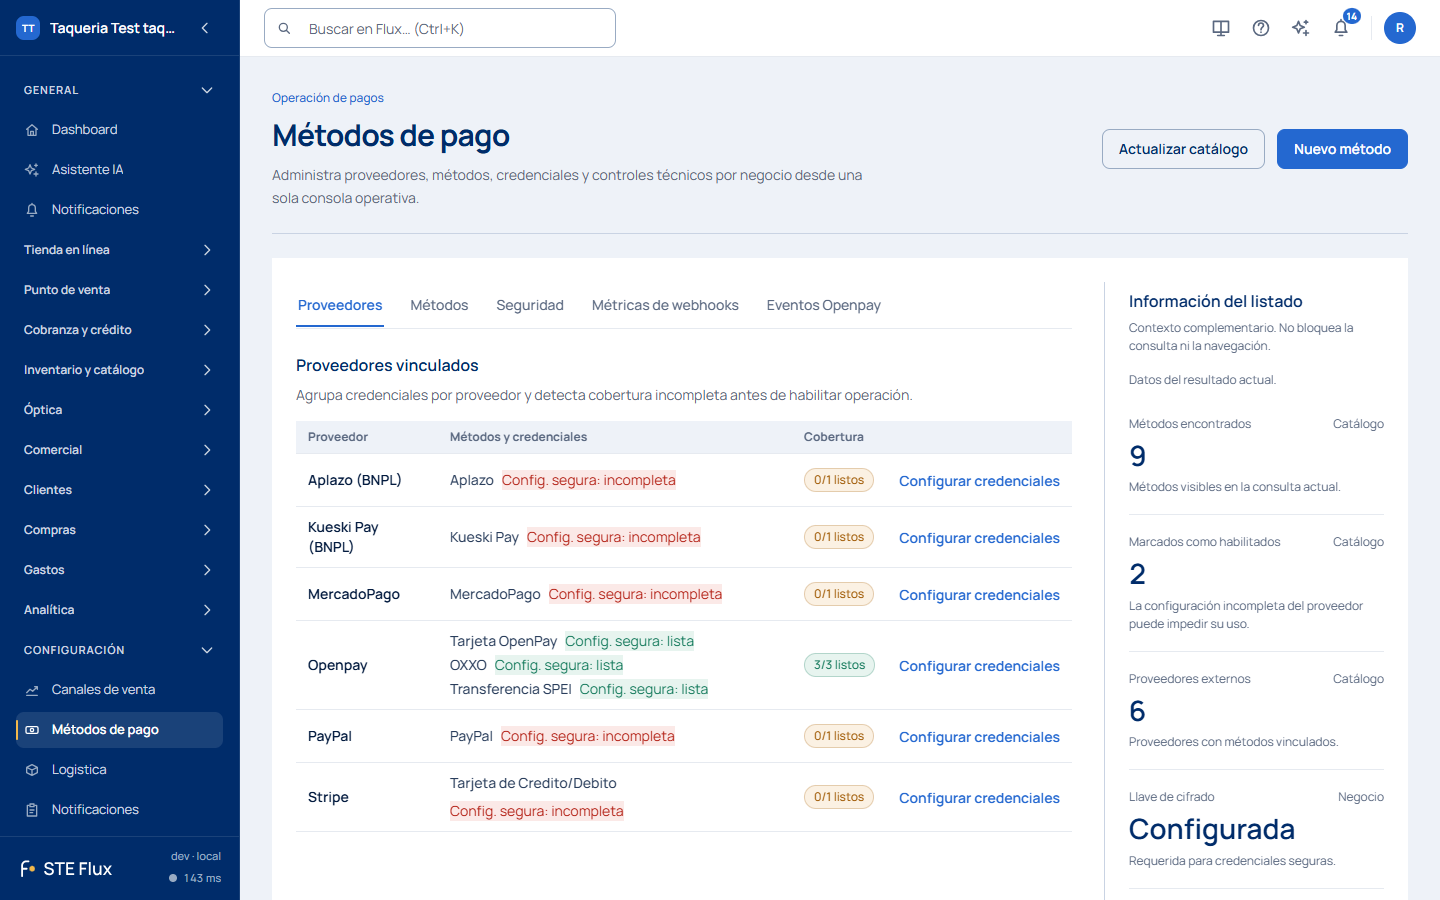Image resolution: width=1440 pixels, height=900 pixels.
Task: Open Asistente IA sparkle icon in sidebar
Action: (x=32, y=170)
